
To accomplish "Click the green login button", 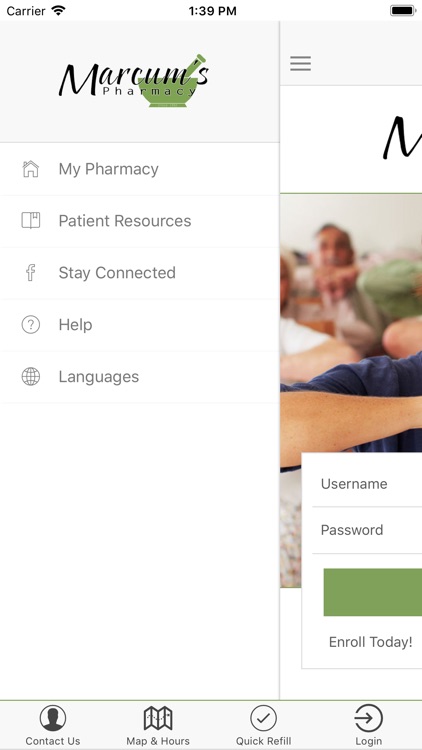I will 373,592.
